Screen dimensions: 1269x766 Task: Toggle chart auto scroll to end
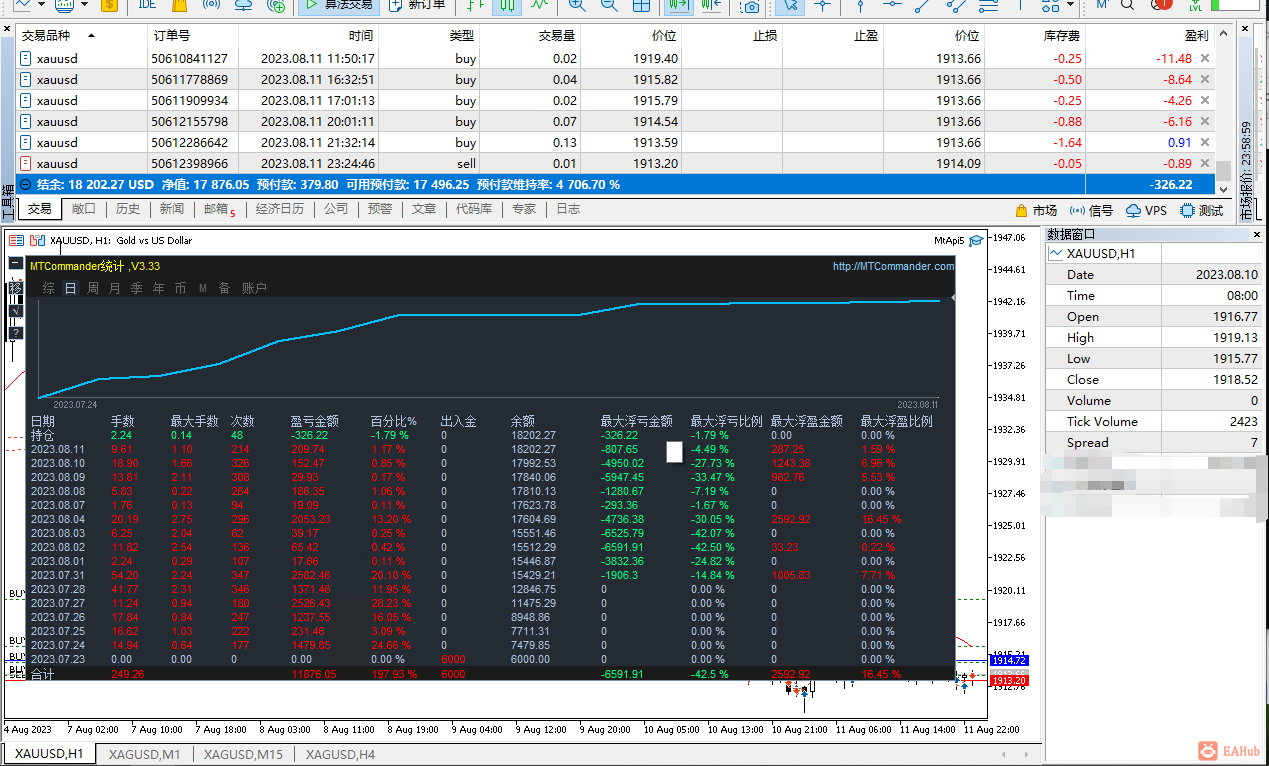(x=679, y=5)
